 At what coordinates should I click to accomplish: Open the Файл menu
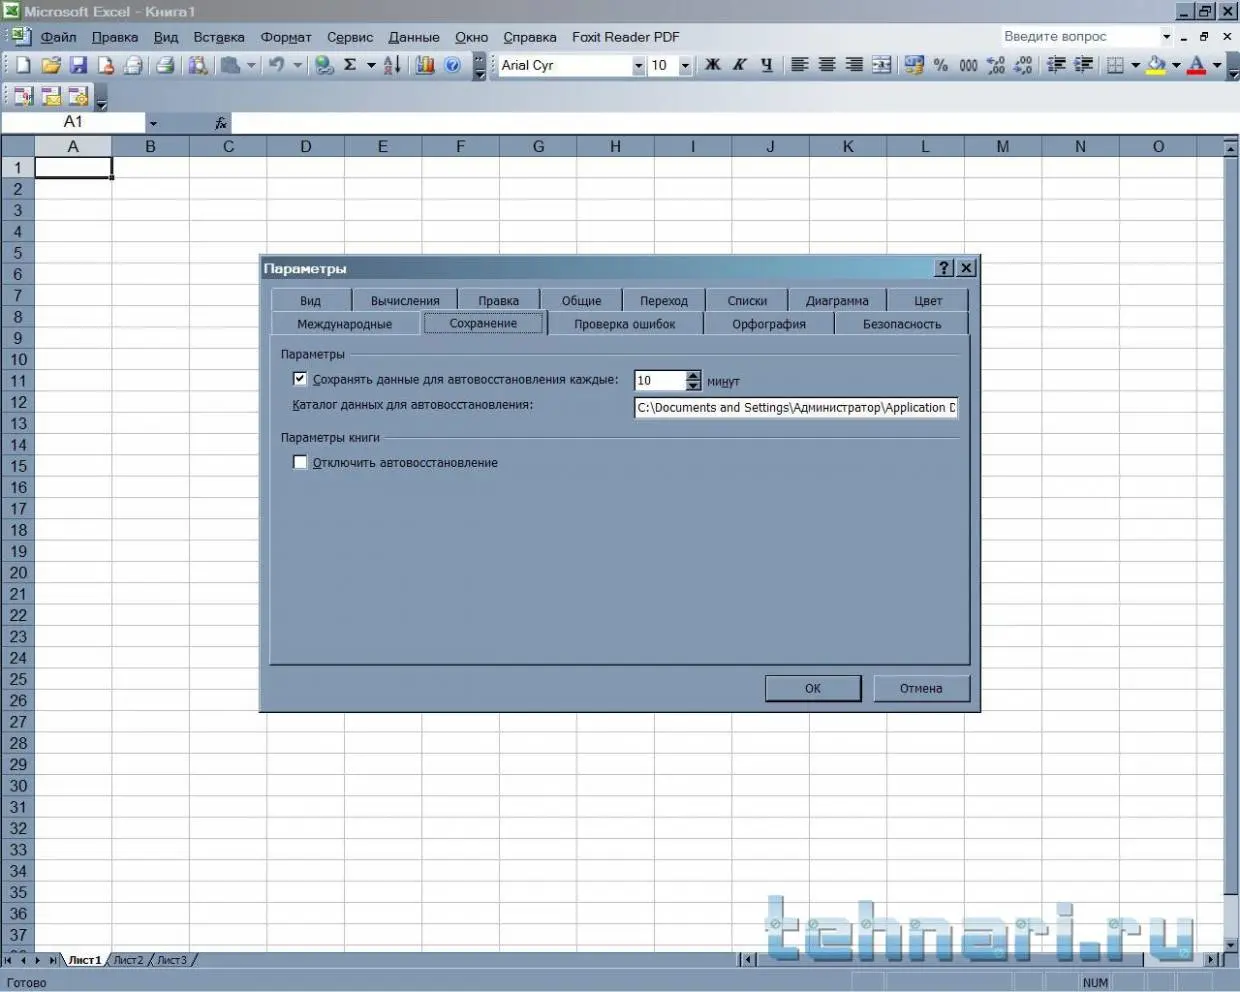pos(58,37)
